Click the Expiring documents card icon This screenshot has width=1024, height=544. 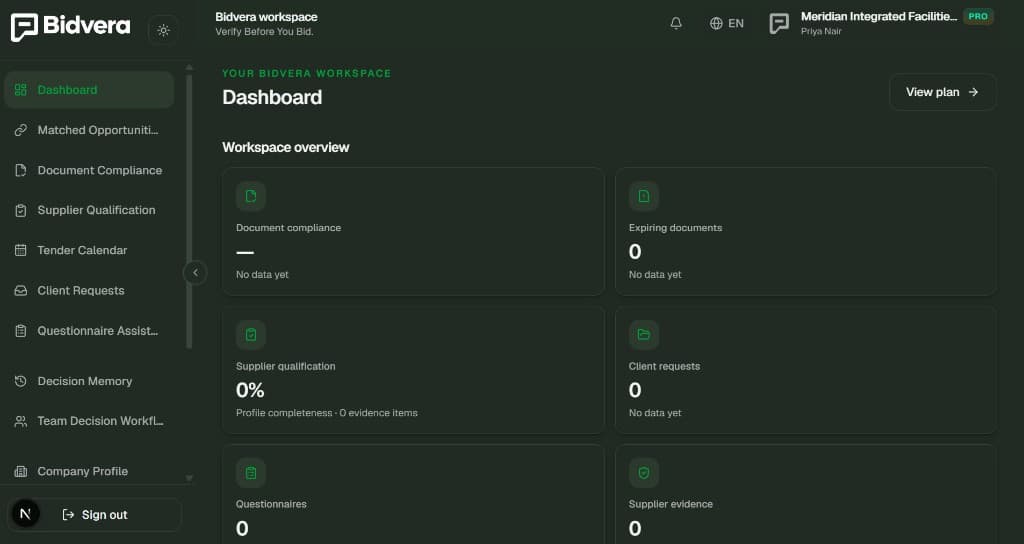pos(644,196)
